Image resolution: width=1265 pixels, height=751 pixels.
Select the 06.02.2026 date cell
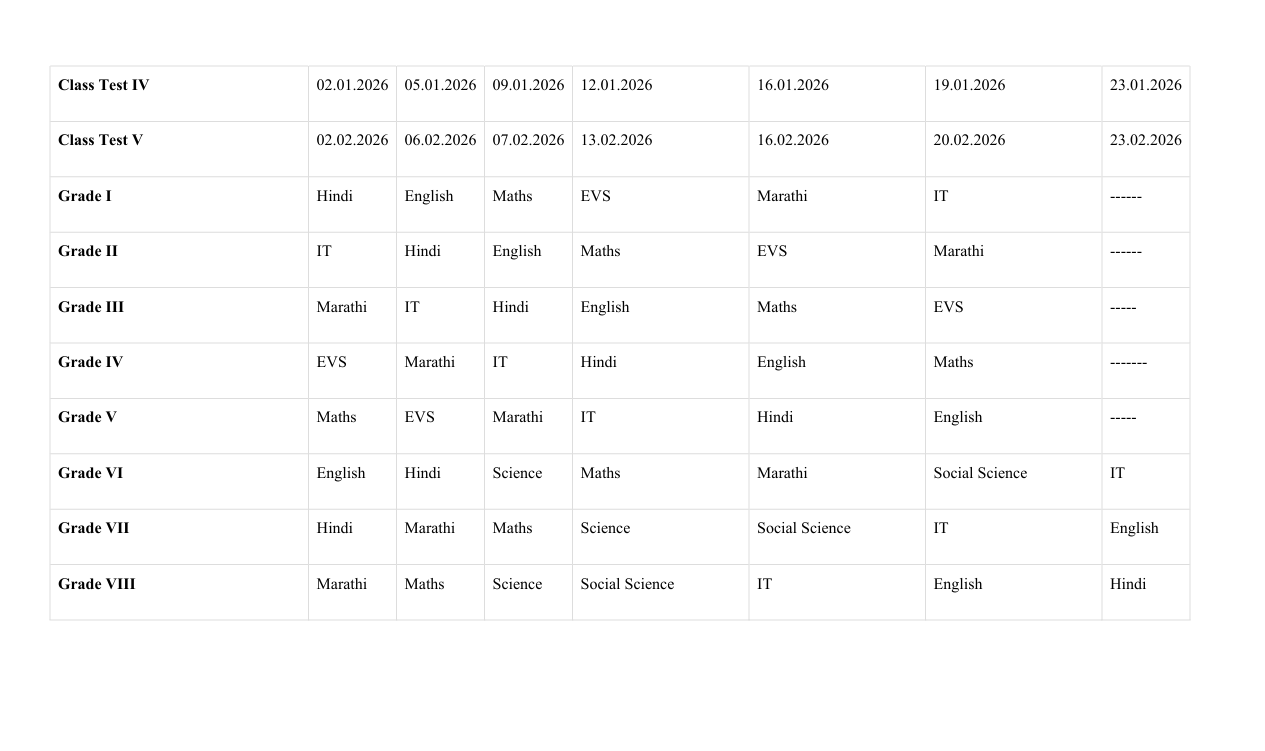(x=440, y=140)
